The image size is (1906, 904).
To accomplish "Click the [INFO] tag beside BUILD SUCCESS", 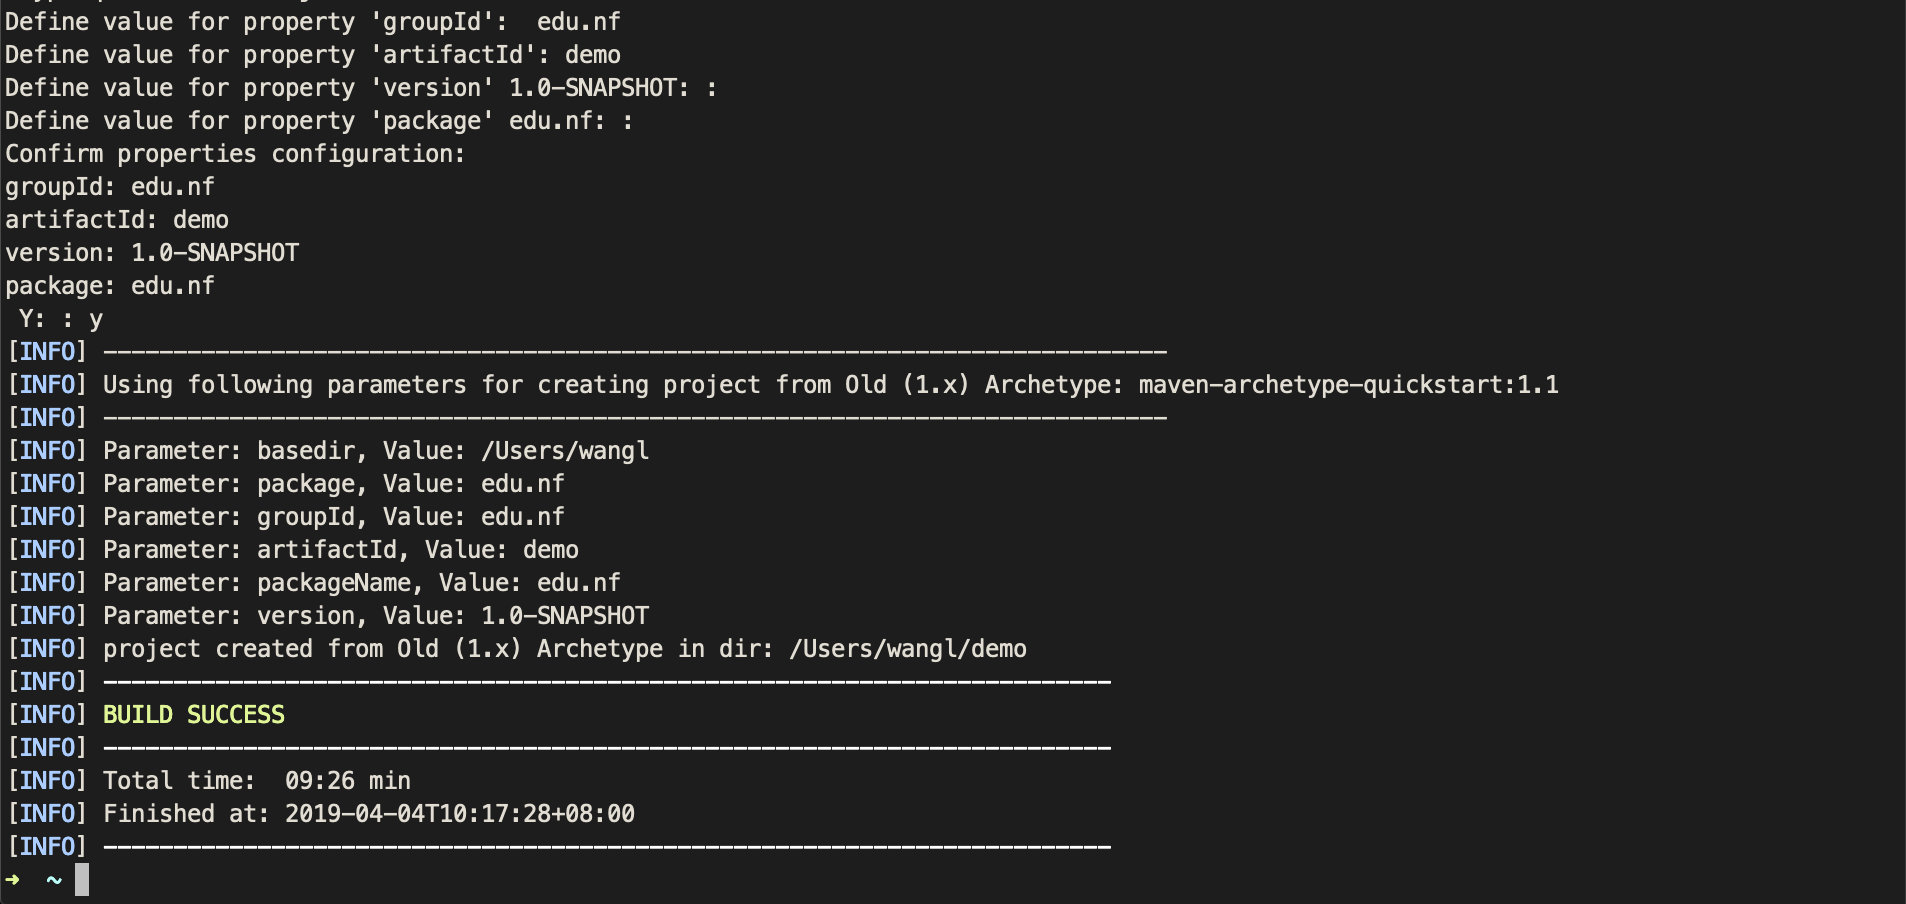I will 47,715.
